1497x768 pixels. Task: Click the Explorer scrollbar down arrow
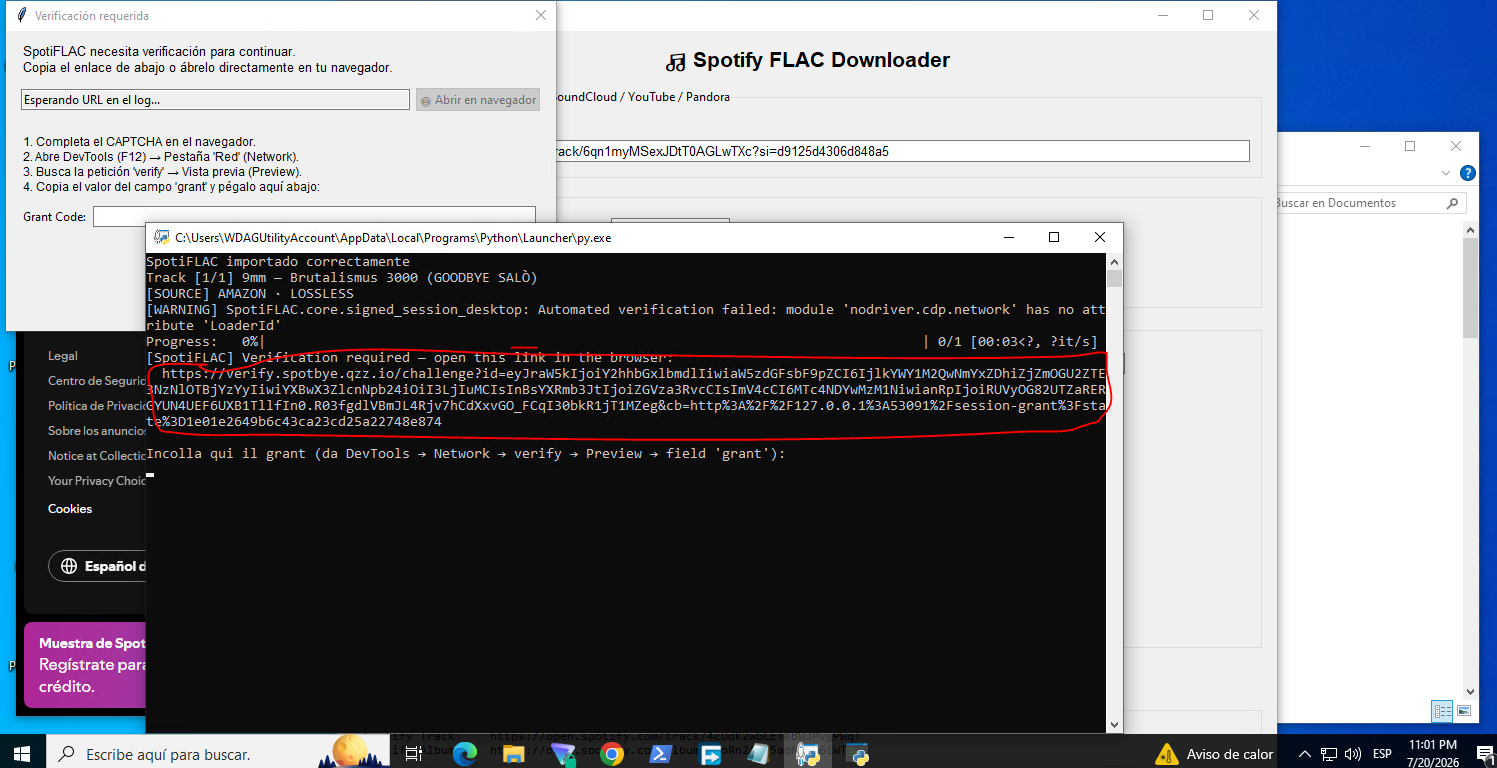click(1470, 690)
